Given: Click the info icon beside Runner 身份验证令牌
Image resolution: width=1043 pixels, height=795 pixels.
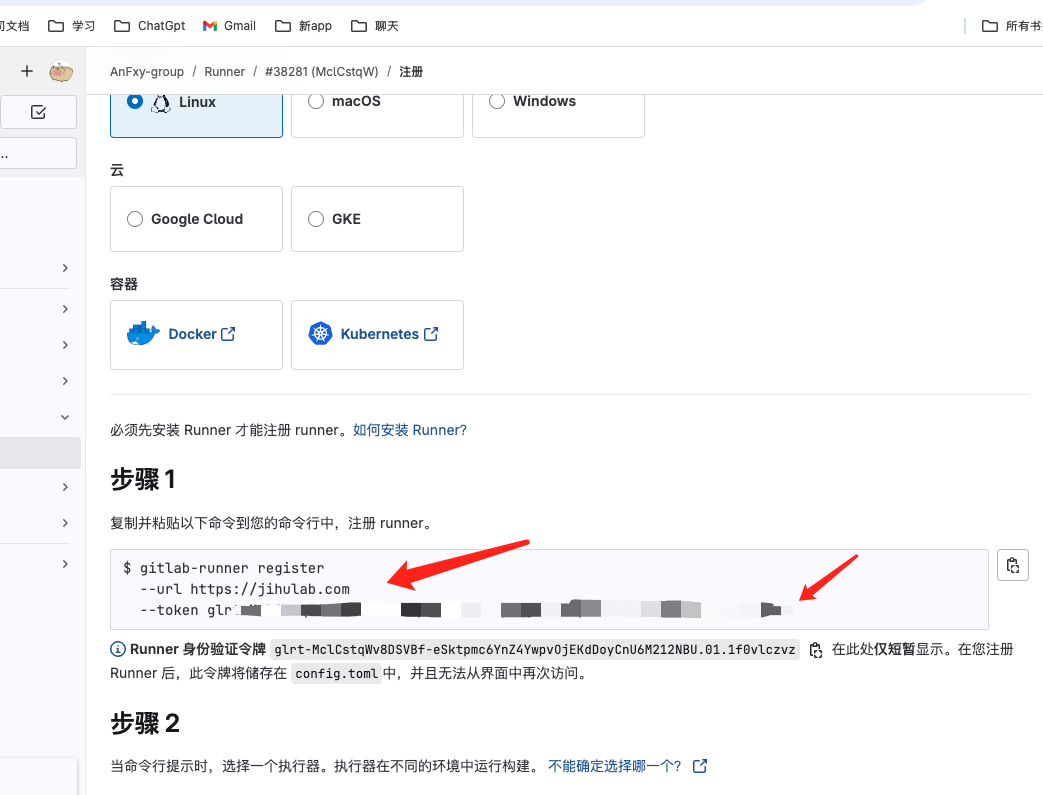Looking at the screenshot, I should (x=118, y=649).
